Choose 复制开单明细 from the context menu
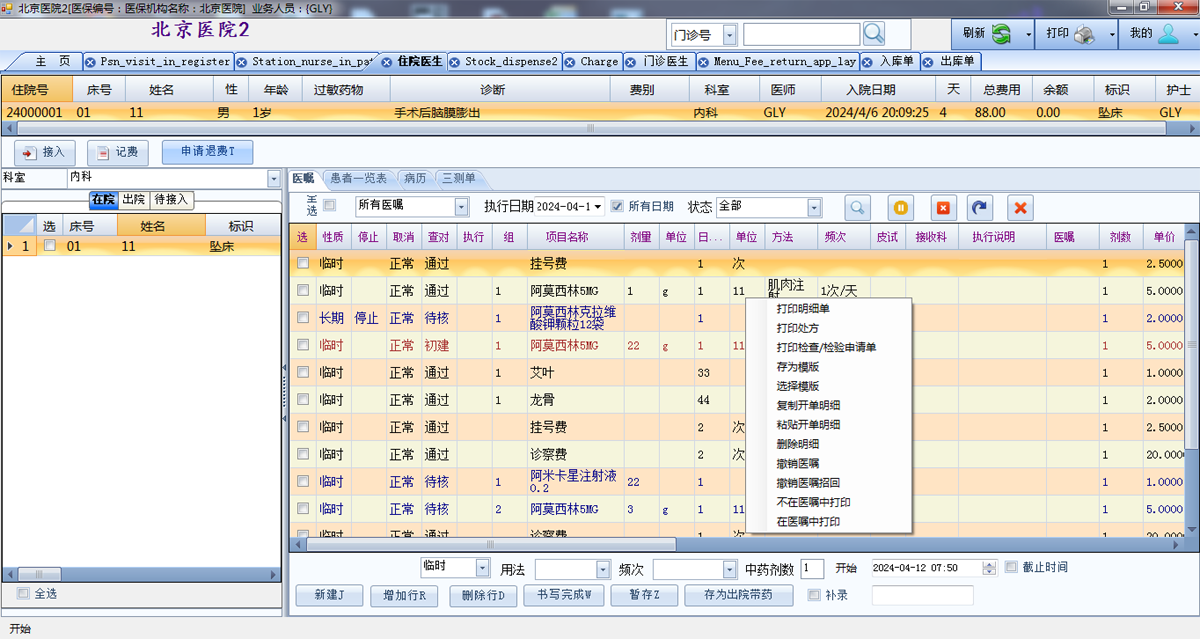The width and height of the screenshot is (1200, 639). pos(808,405)
